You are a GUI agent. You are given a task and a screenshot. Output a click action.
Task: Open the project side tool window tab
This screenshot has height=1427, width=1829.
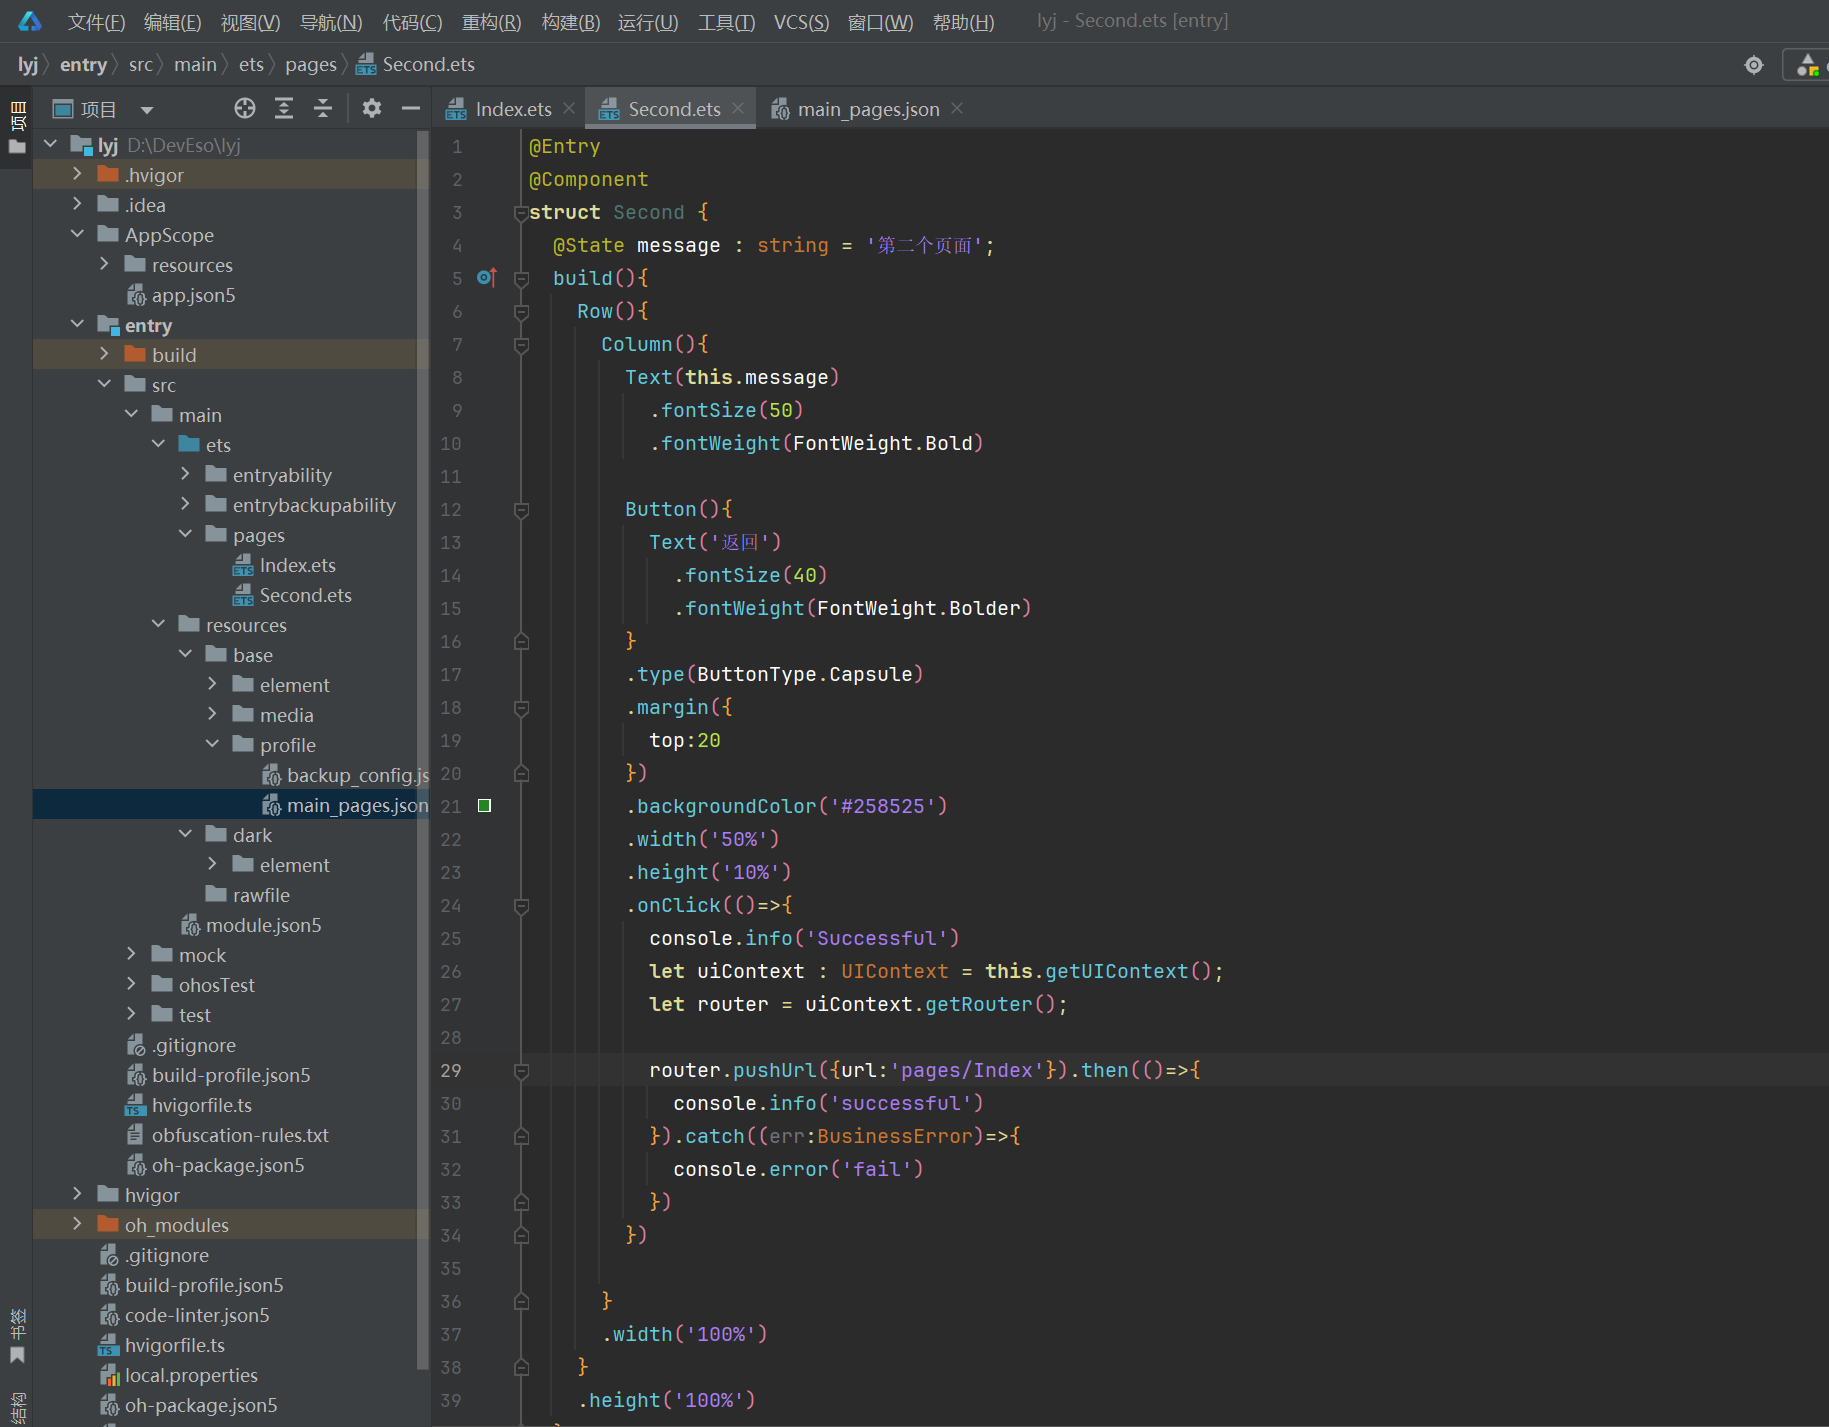point(17,127)
